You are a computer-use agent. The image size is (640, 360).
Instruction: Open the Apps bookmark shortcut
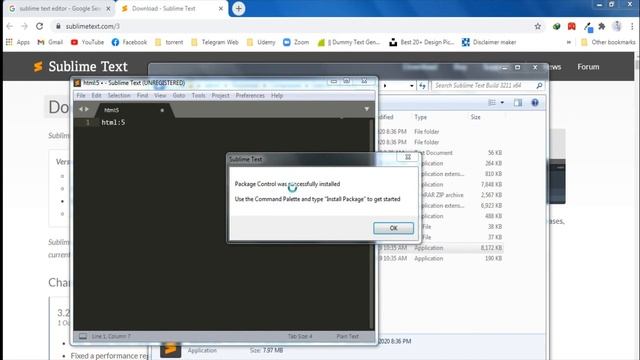click(x=18, y=42)
